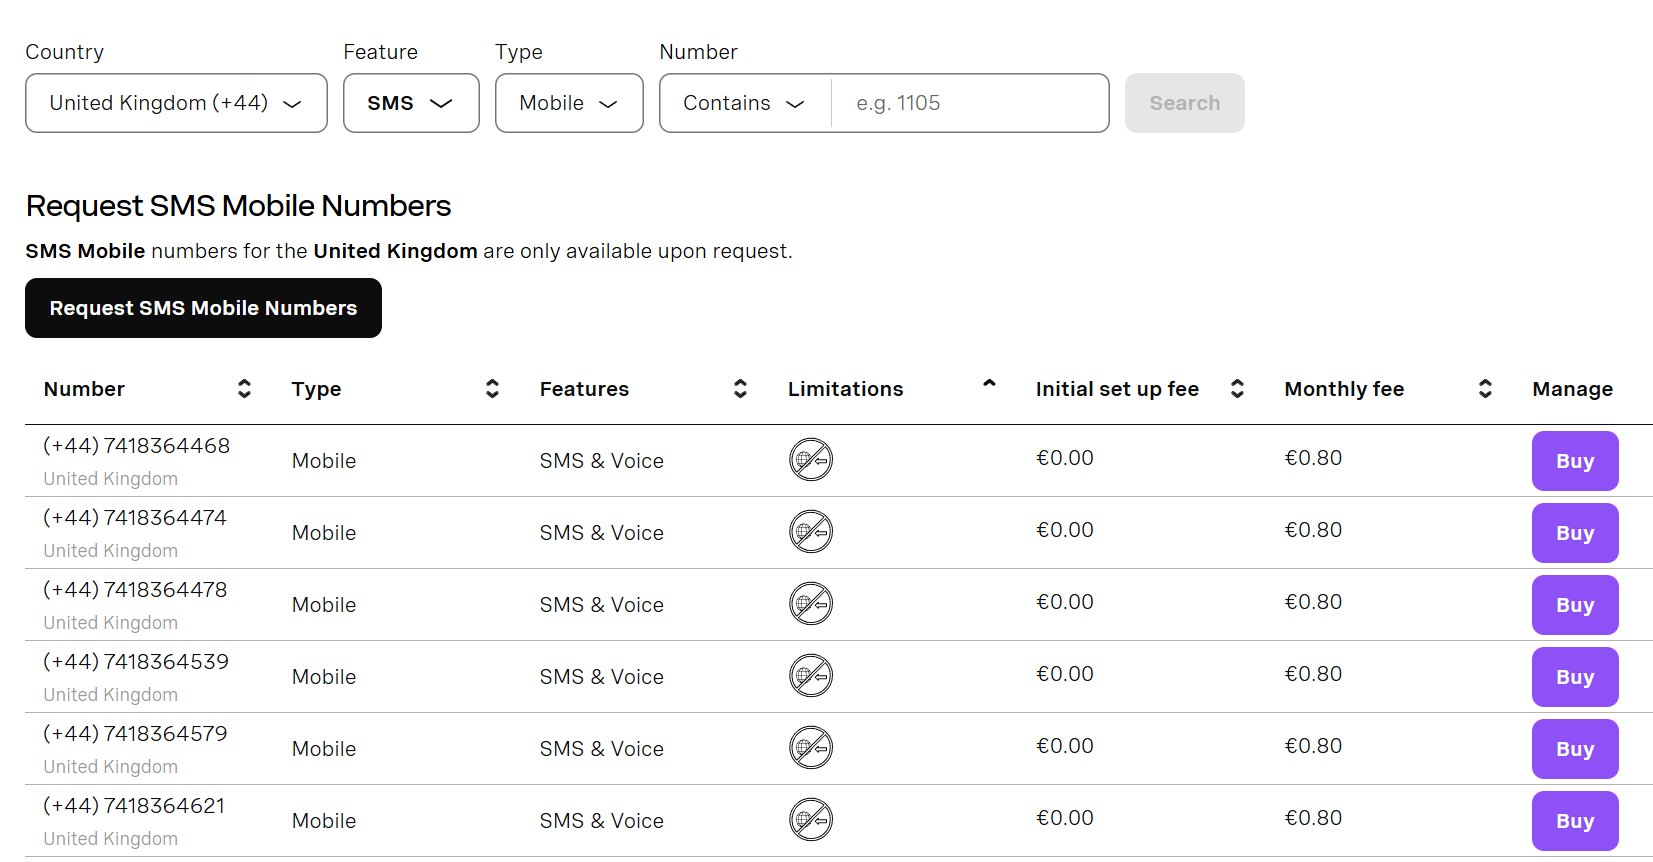Sort table by Features column arrows

[740, 389]
